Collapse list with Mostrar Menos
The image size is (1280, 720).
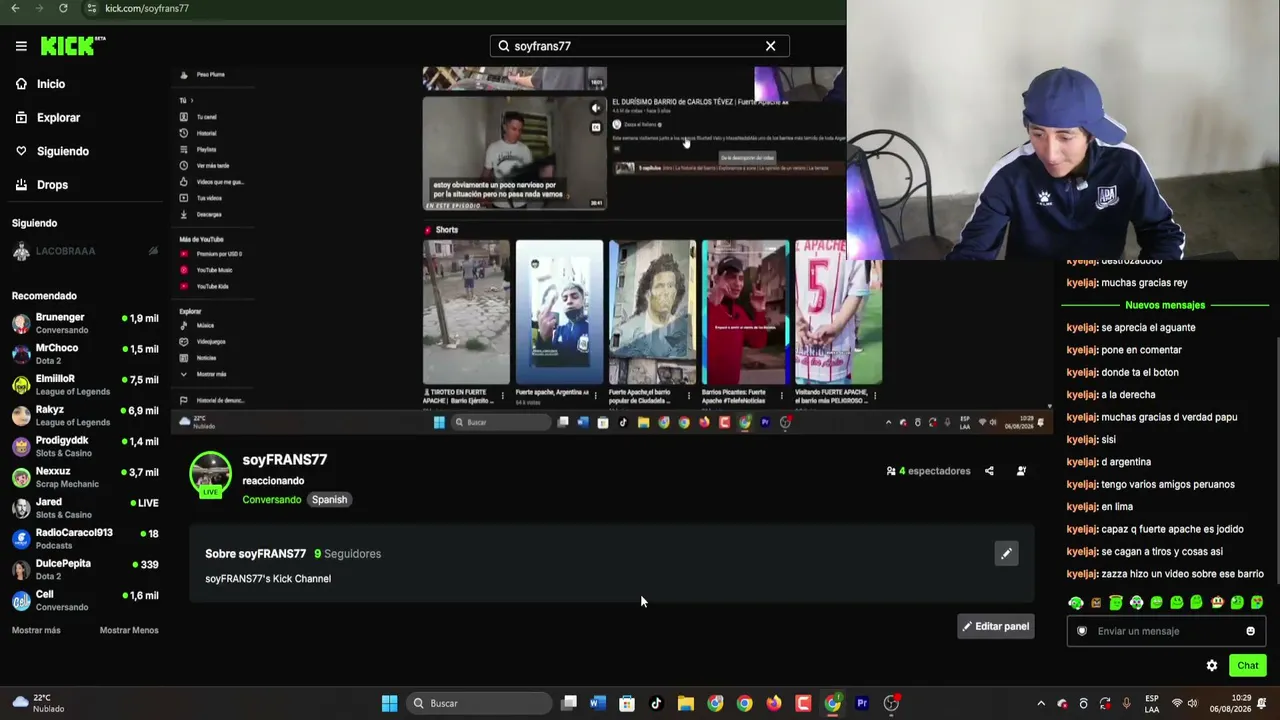click(129, 630)
